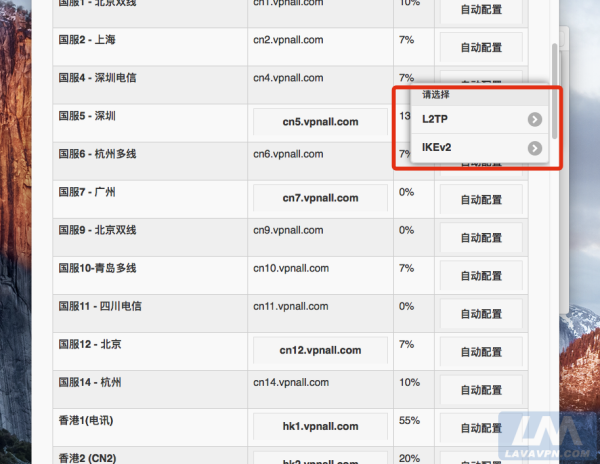
Task: Select the cn10.vpnall.com address text
Action: (291, 268)
